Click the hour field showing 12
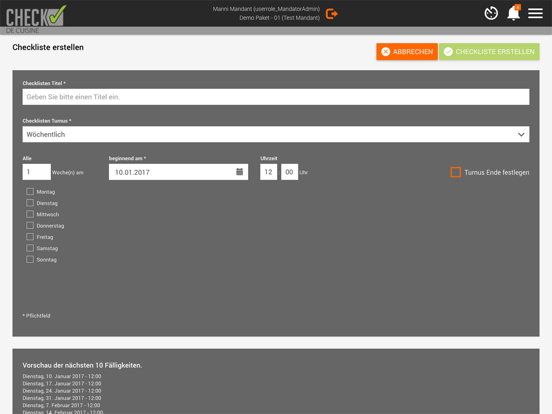This screenshot has height=414, width=552. point(268,172)
